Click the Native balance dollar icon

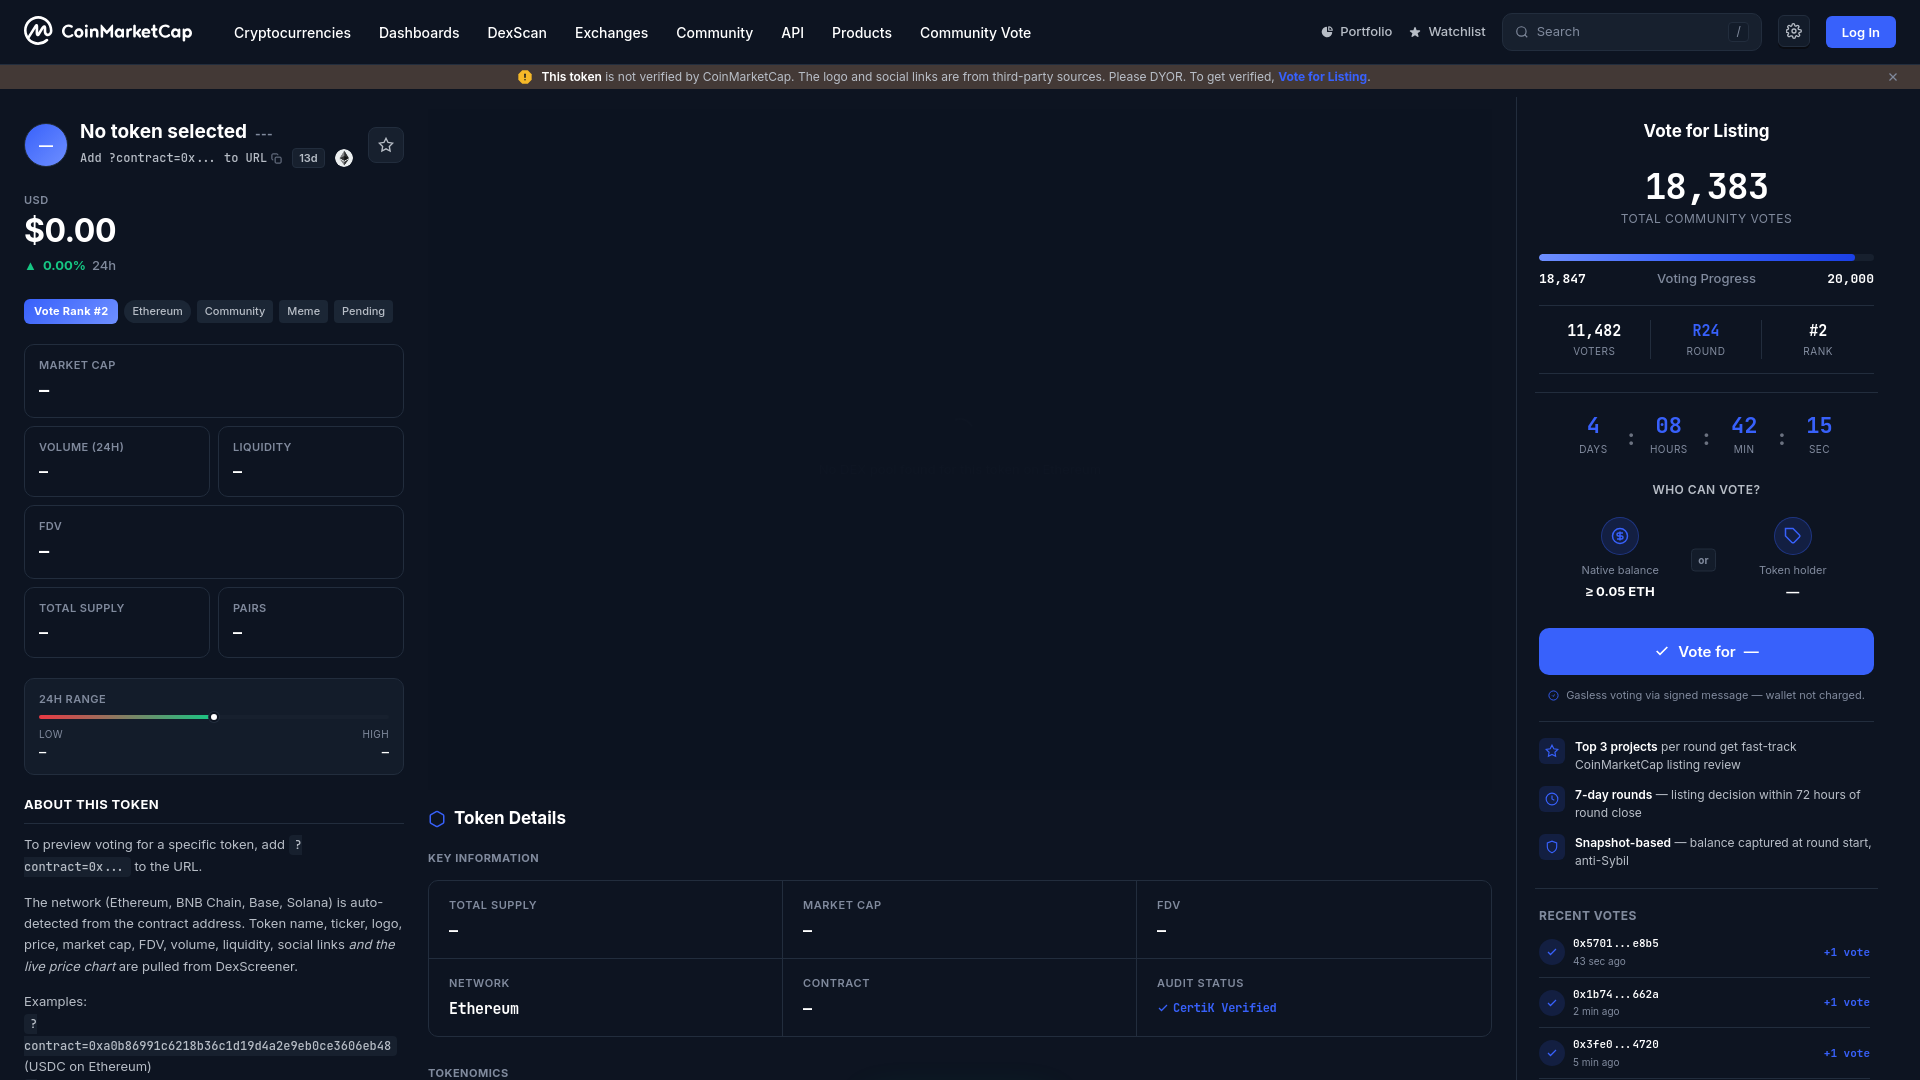point(1620,536)
